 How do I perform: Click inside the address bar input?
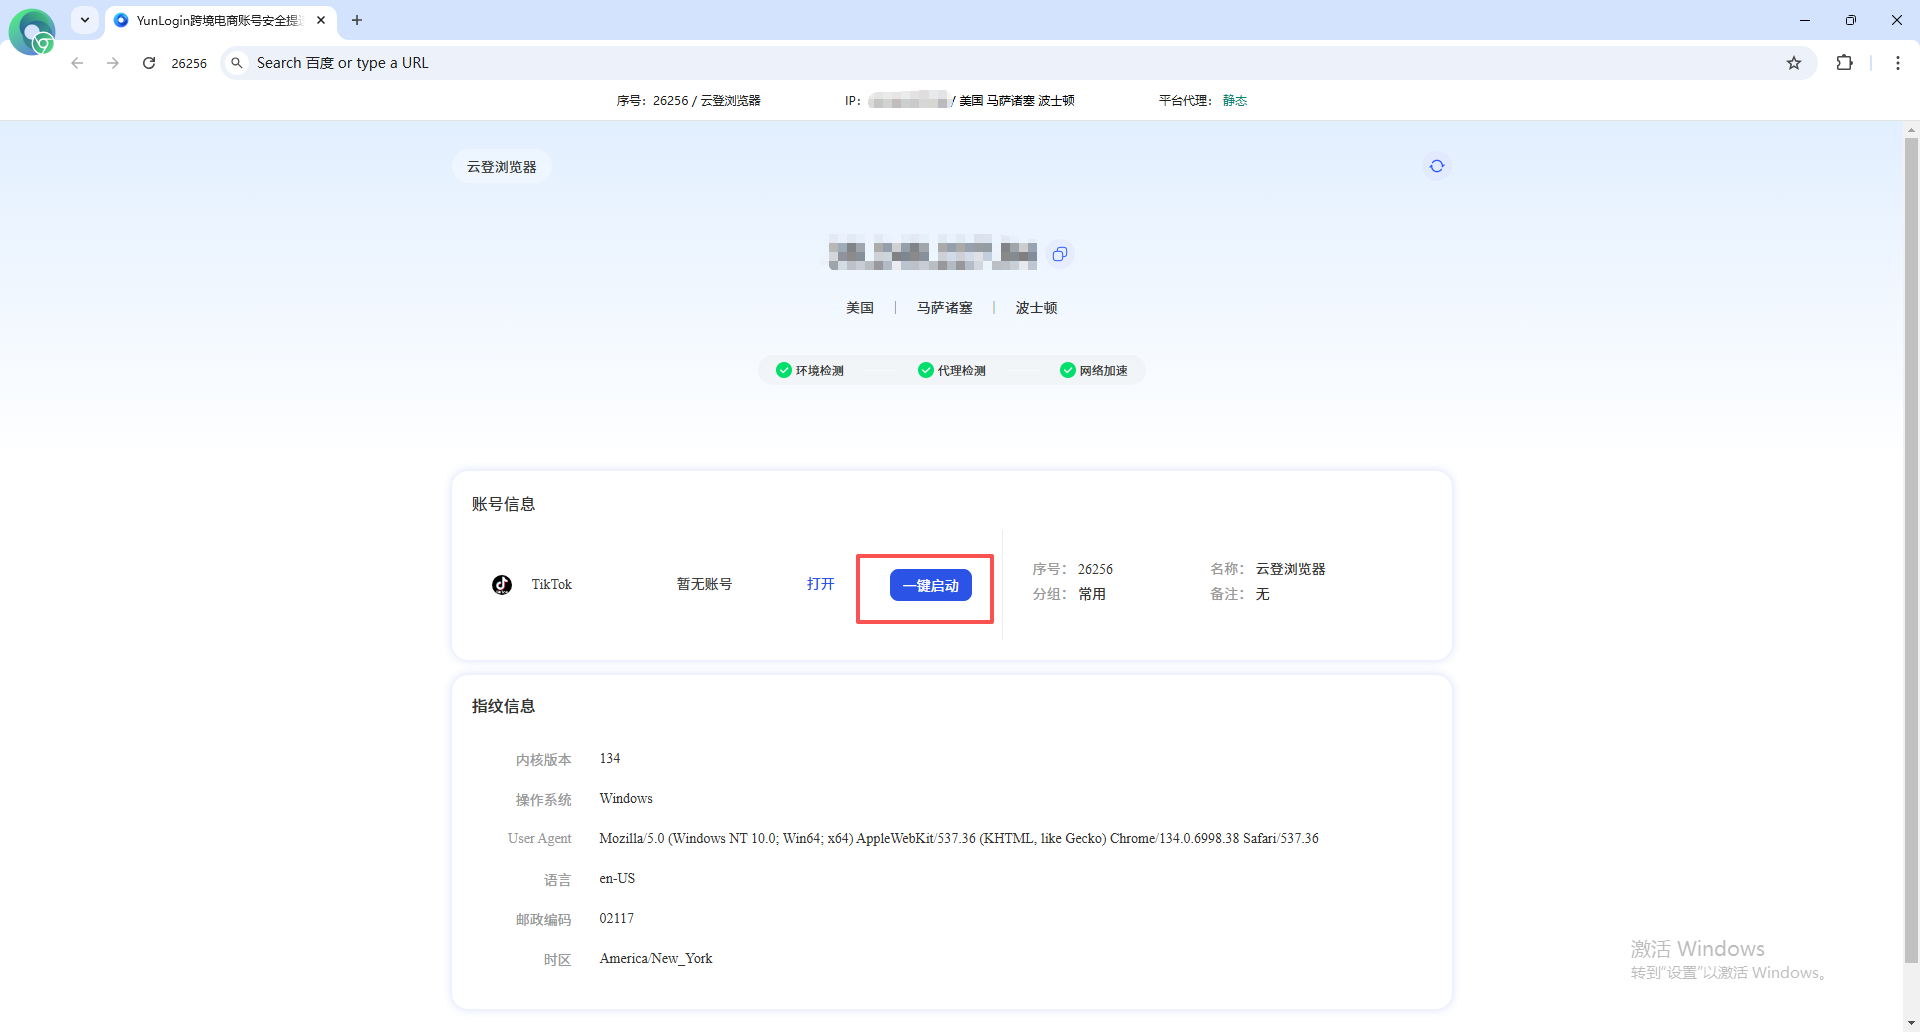[x=700, y=62]
